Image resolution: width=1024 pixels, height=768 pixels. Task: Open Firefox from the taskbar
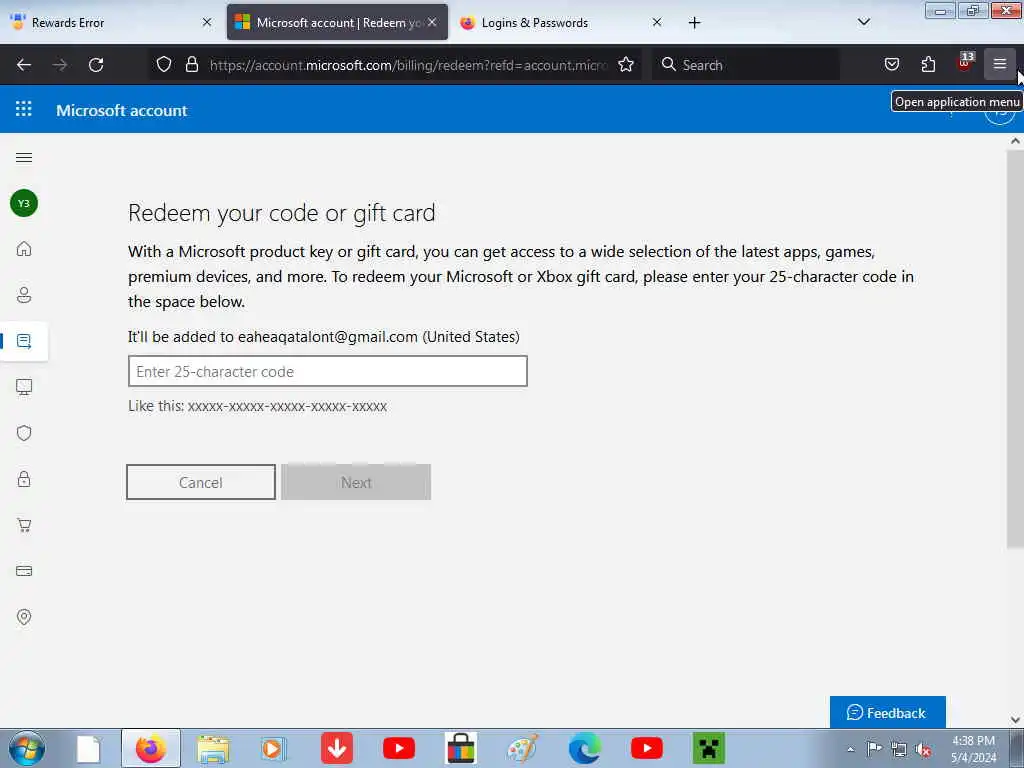[151, 748]
